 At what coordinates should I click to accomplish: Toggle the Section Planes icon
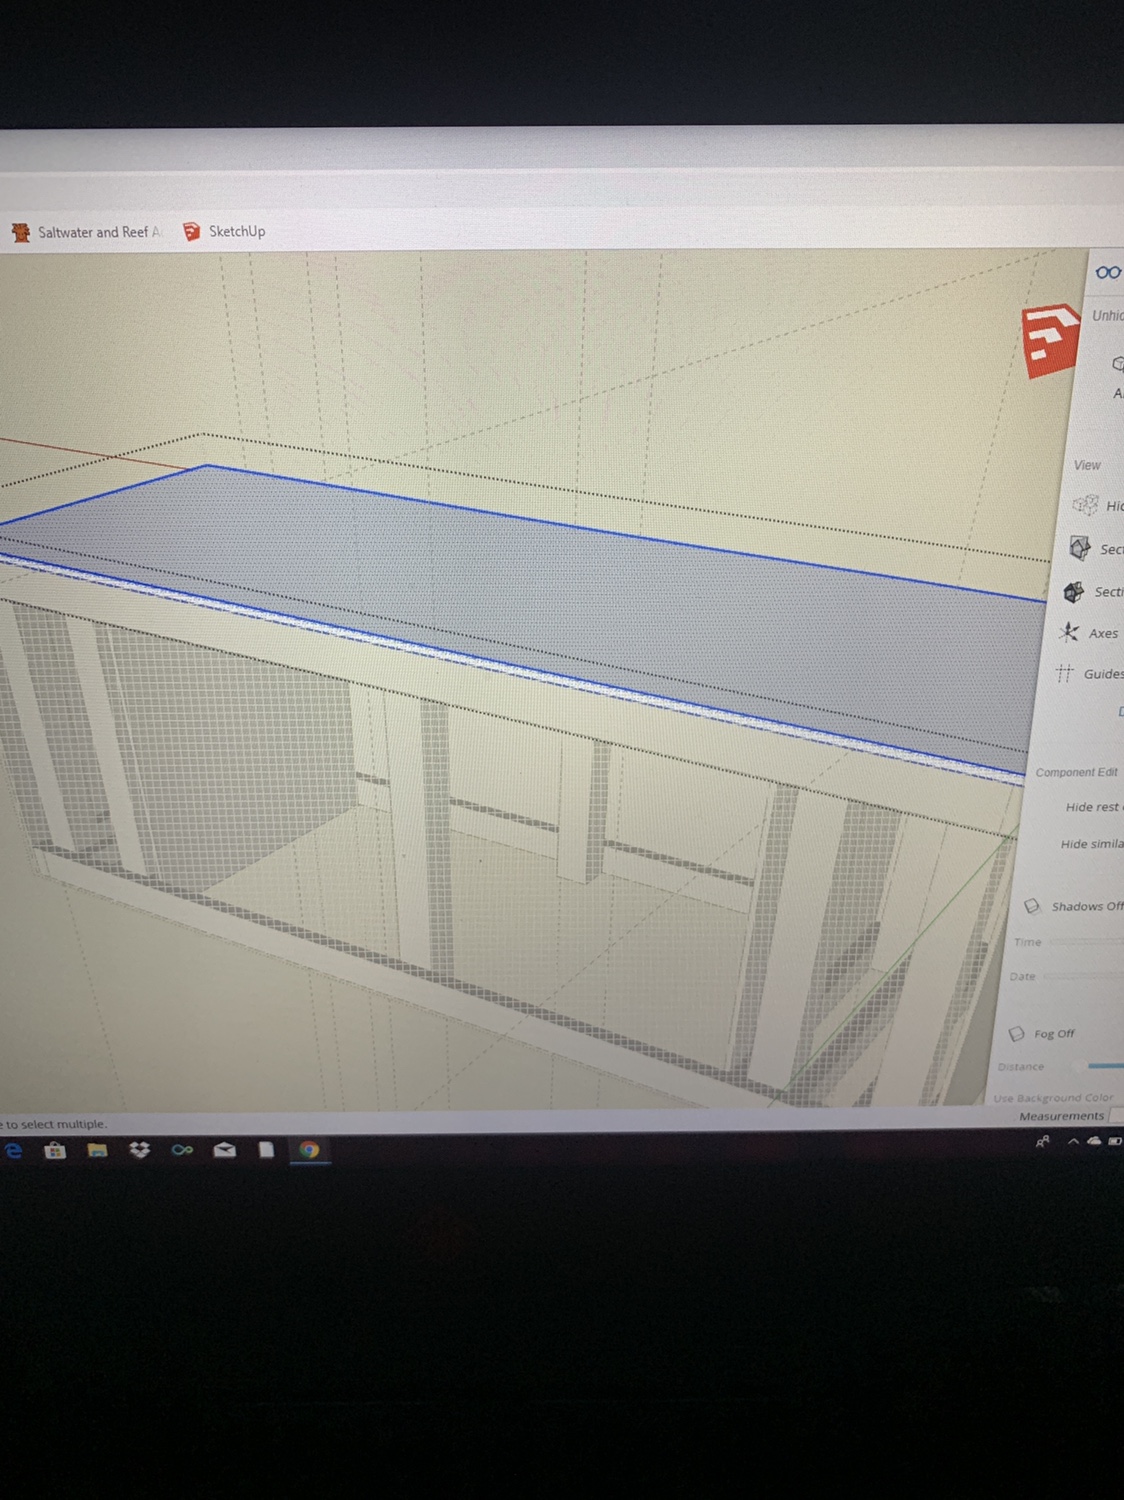1080,548
